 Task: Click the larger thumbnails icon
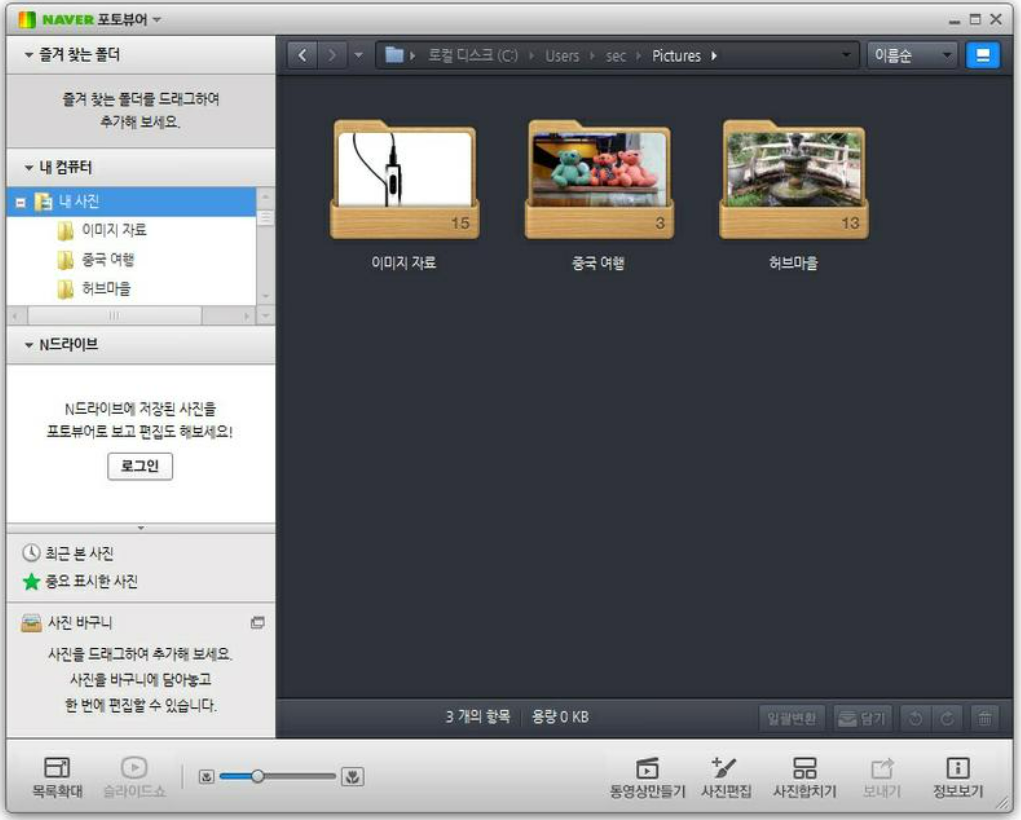353,776
